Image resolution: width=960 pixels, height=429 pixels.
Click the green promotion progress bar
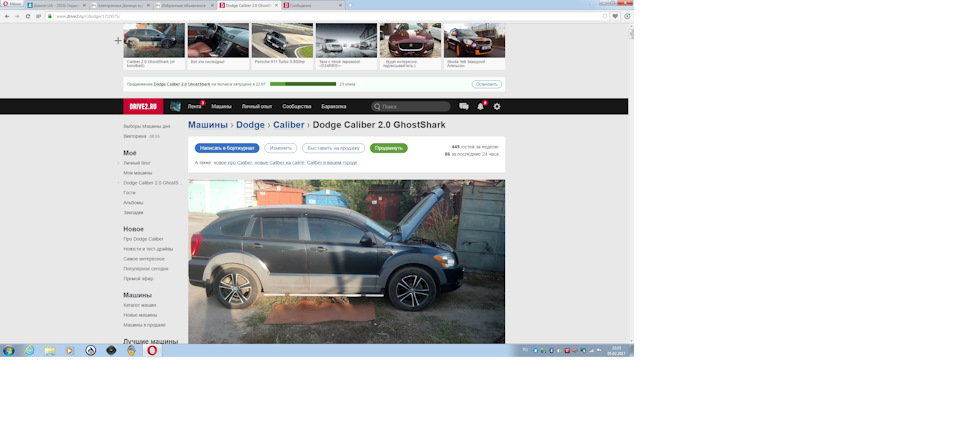coord(303,84)
